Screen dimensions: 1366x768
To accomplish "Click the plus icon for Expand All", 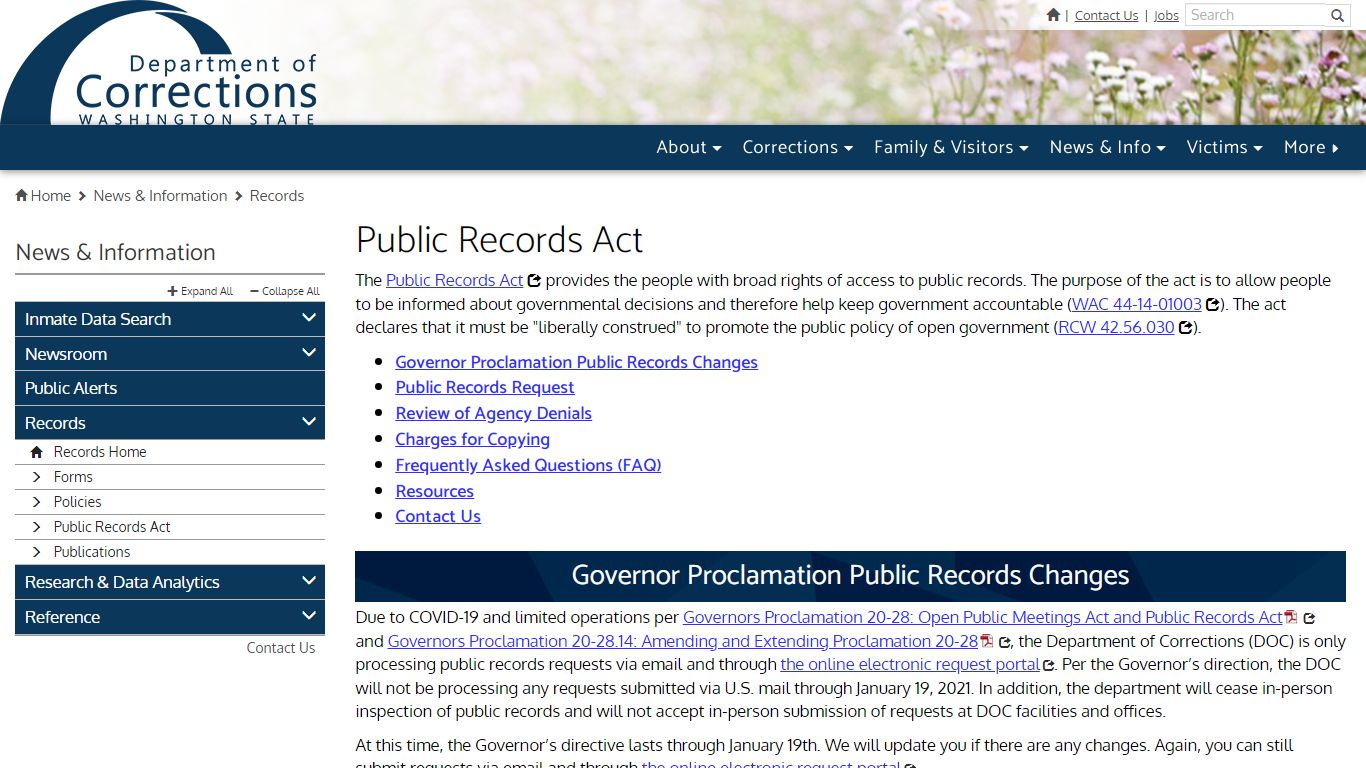I will pyautogui.click(x=172, y=291).
